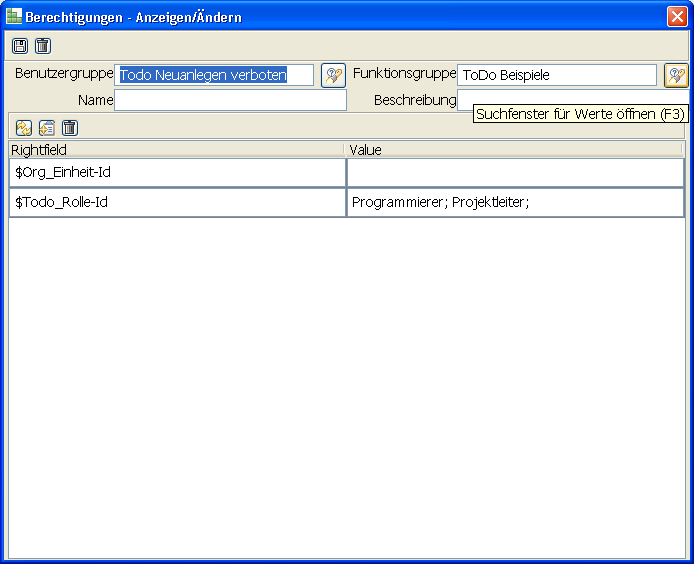Click trash icon in the table toolbar

click(69, 127)
